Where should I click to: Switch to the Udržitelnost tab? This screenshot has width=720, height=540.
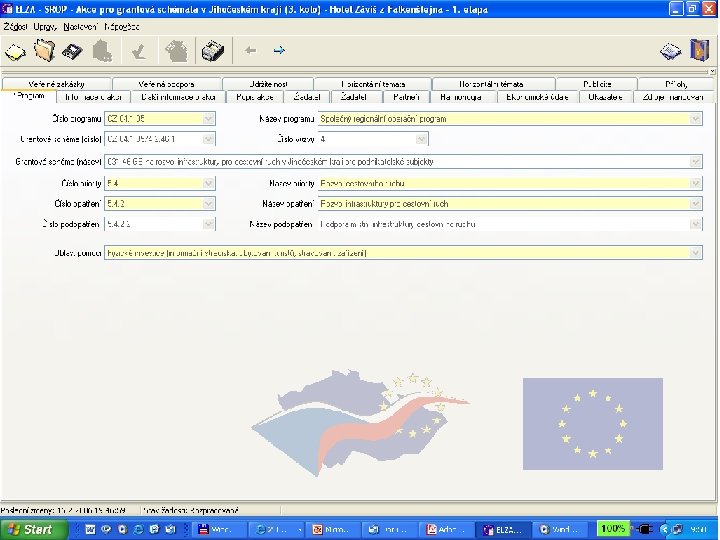[x=269, y=84]
